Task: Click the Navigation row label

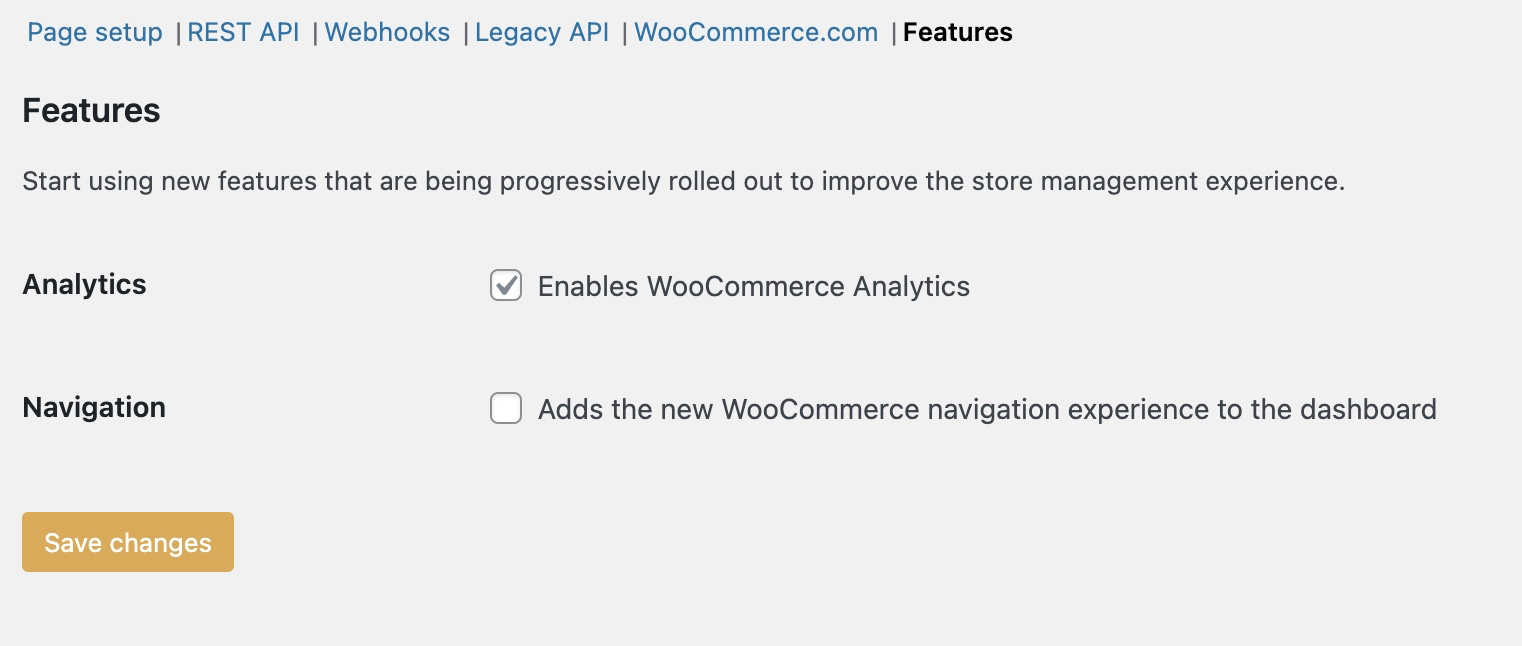Action: (x=93, y=408)
